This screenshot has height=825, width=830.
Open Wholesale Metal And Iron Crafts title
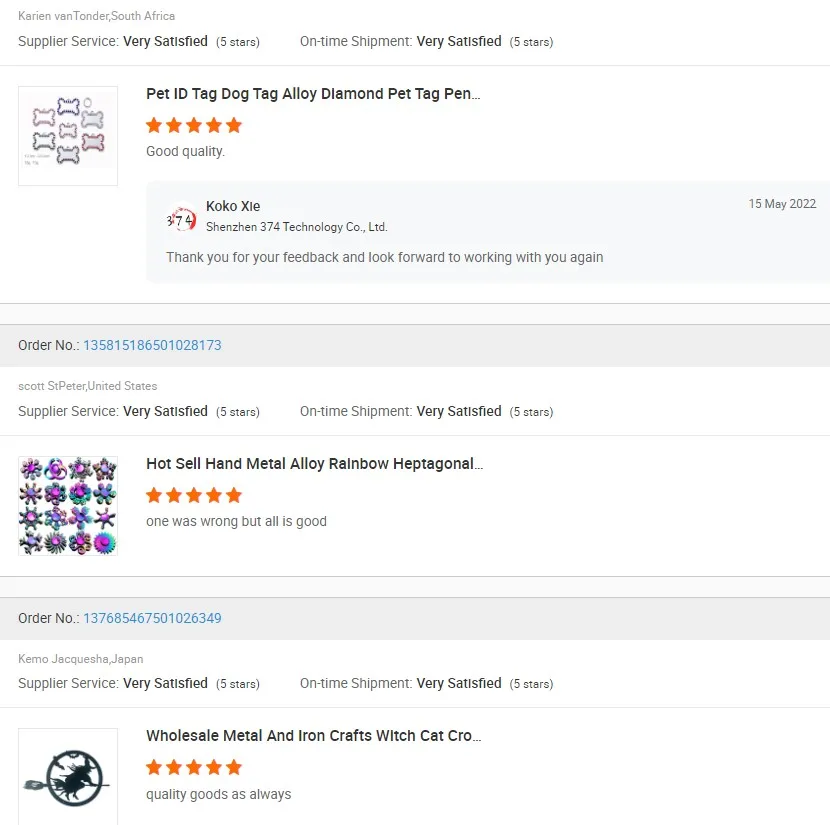pyautogui.click(x=313, y=736)
